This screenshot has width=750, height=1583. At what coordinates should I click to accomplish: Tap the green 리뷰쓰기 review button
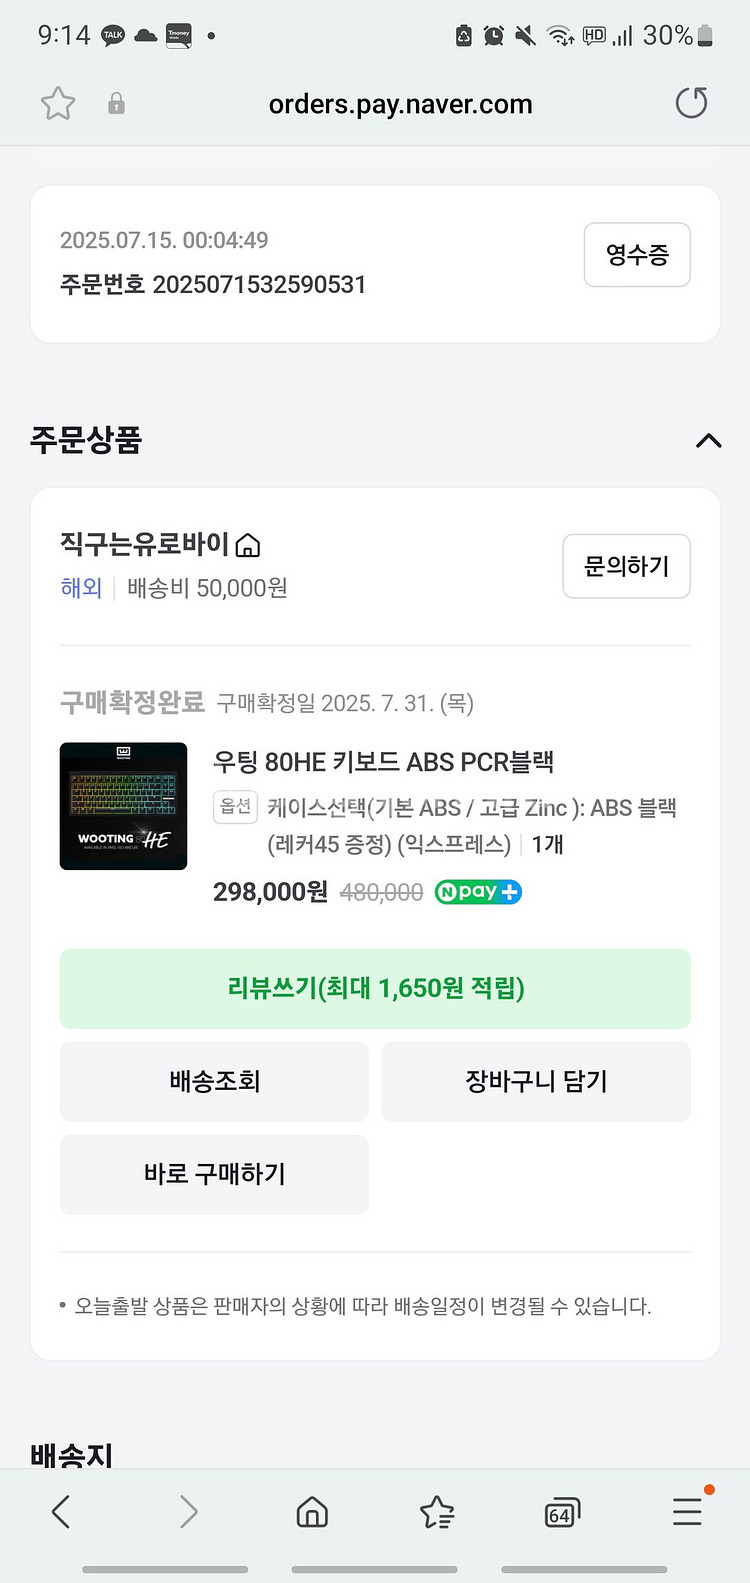375,989
